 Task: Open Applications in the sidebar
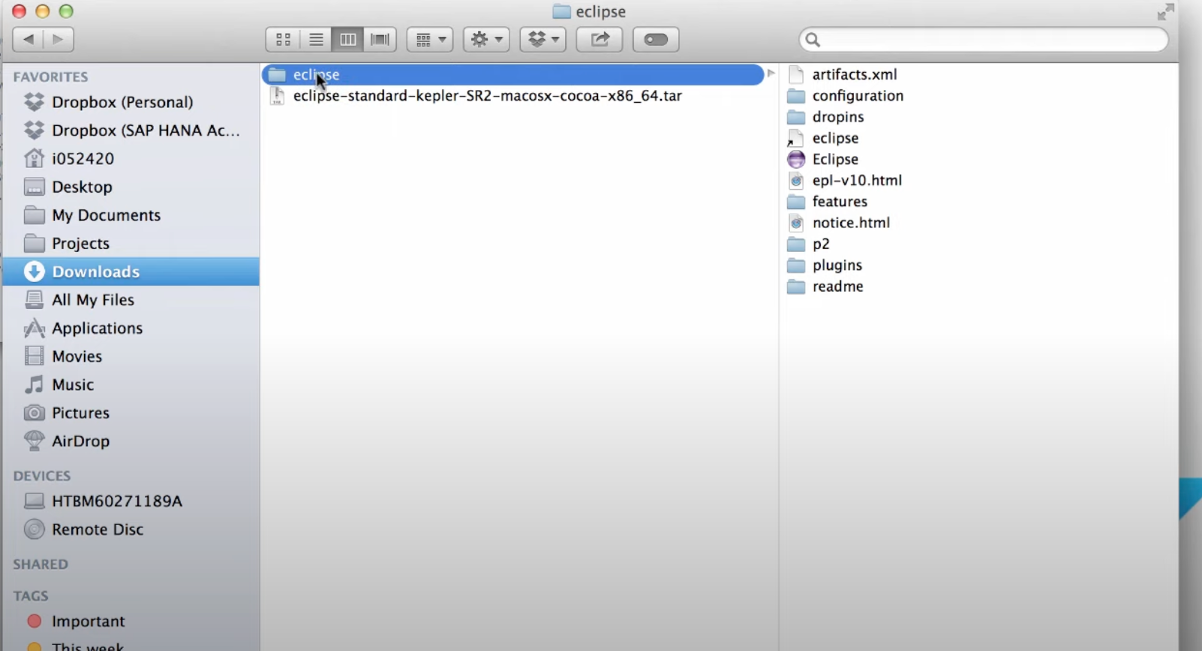tap(97, 328)
